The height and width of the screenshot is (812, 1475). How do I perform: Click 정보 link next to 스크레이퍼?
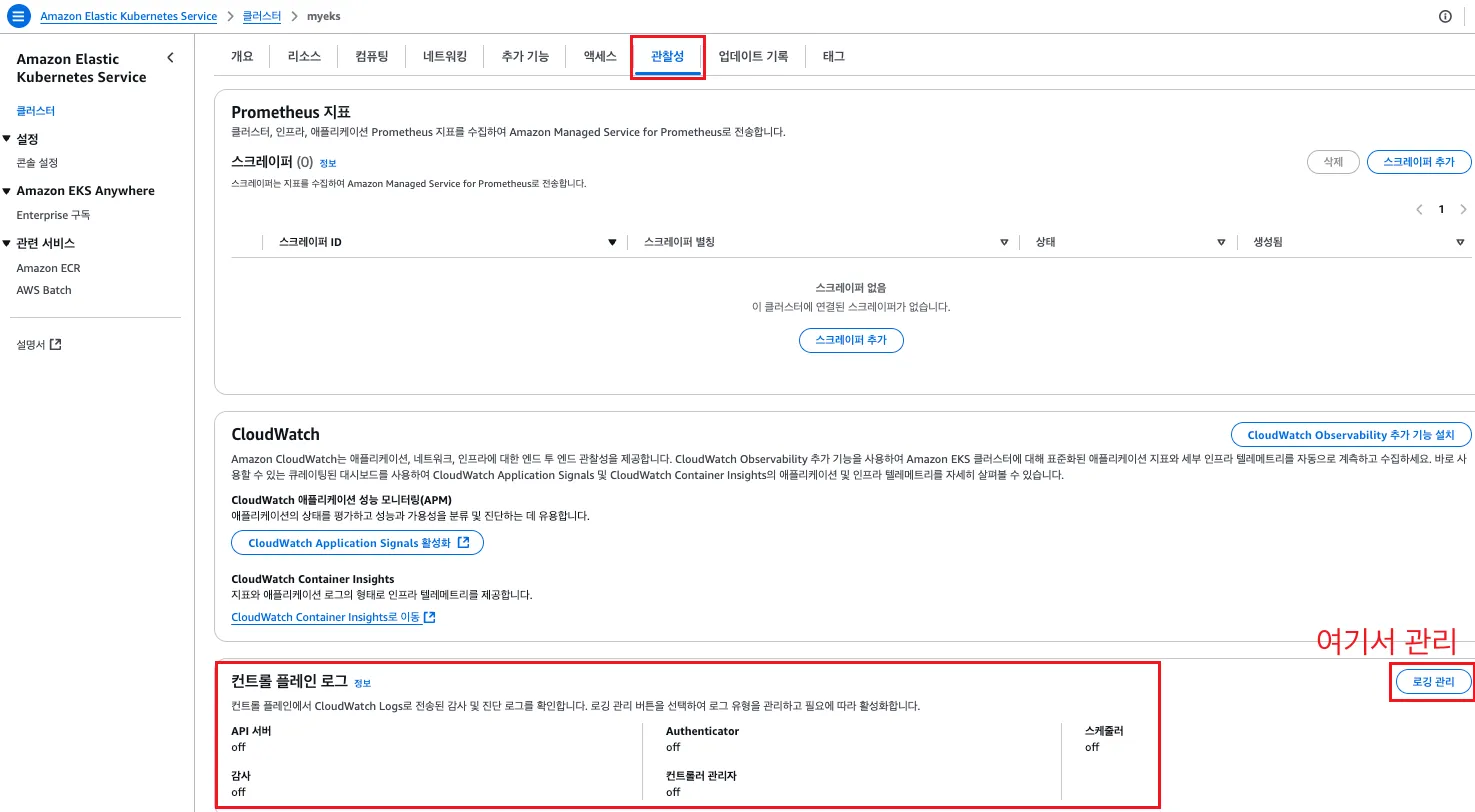coord(328,163)
